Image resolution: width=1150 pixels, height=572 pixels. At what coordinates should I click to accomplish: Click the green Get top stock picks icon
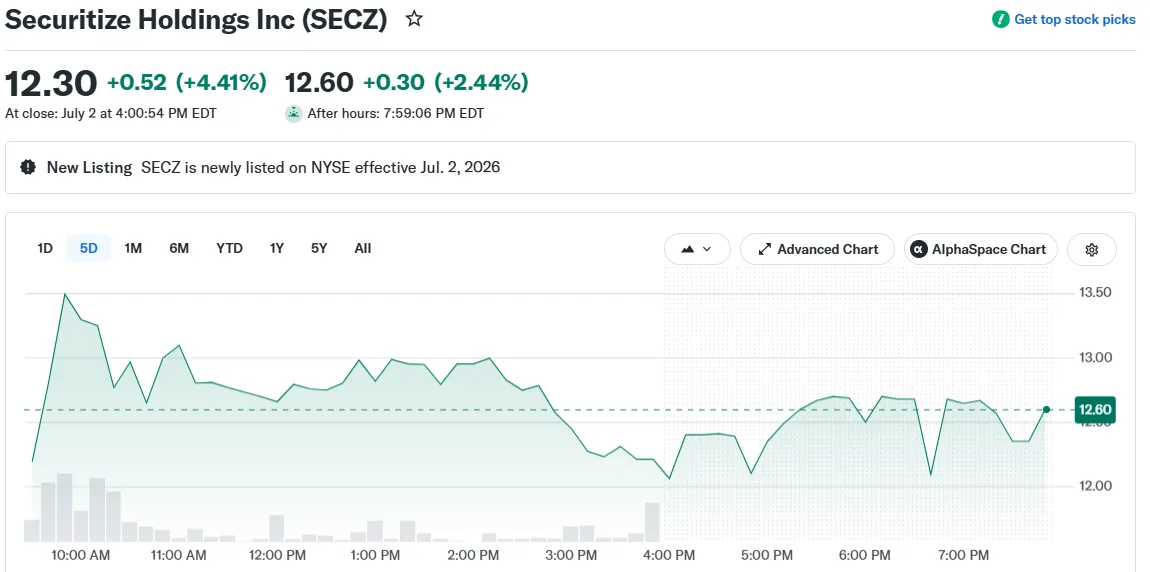coord(1000,20)
